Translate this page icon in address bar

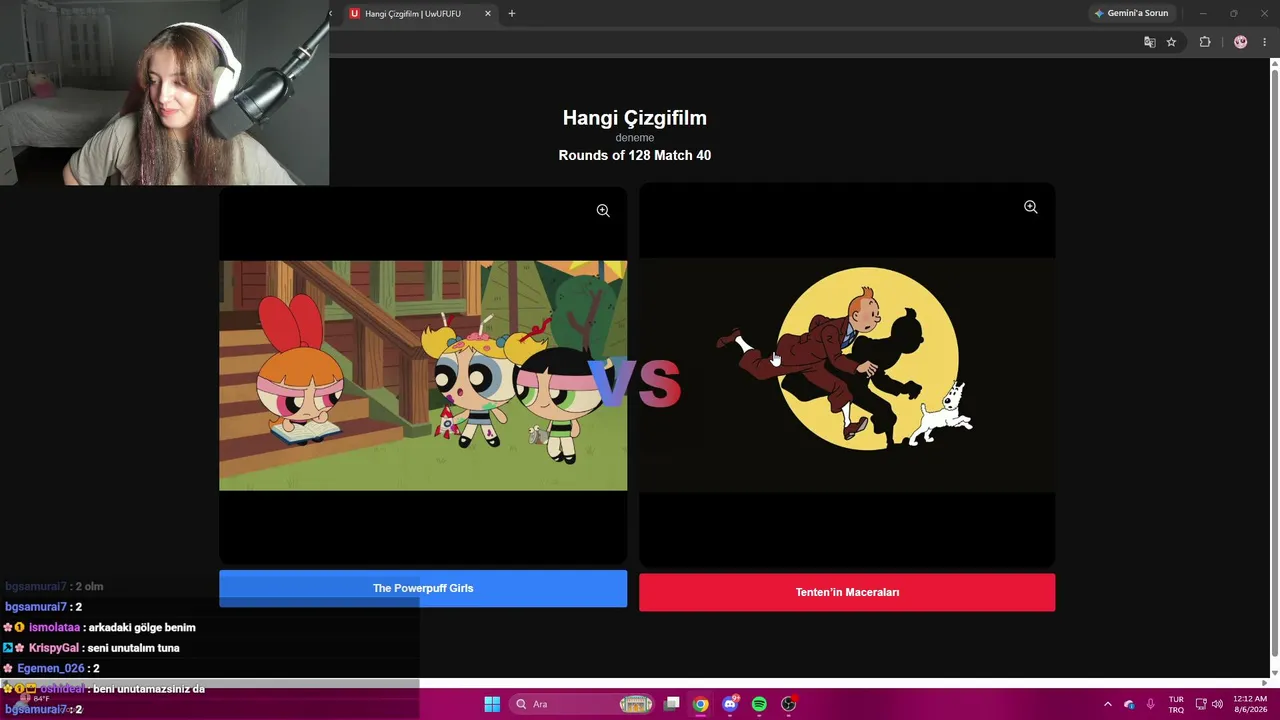pos(1150,42)
